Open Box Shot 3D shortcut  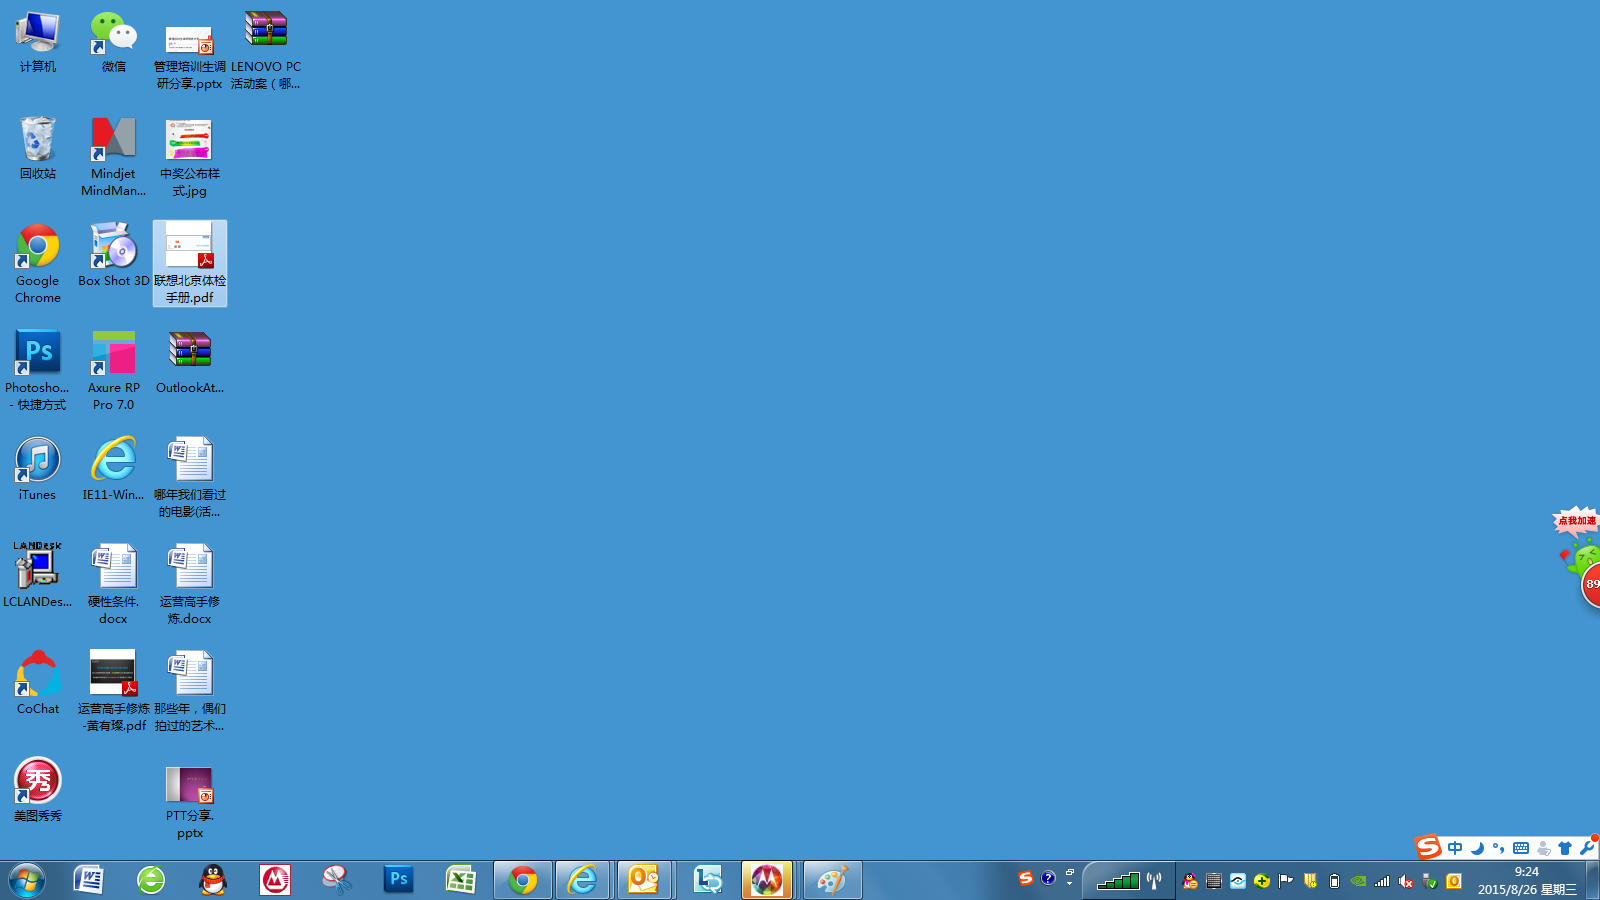[x=114, y=256]
